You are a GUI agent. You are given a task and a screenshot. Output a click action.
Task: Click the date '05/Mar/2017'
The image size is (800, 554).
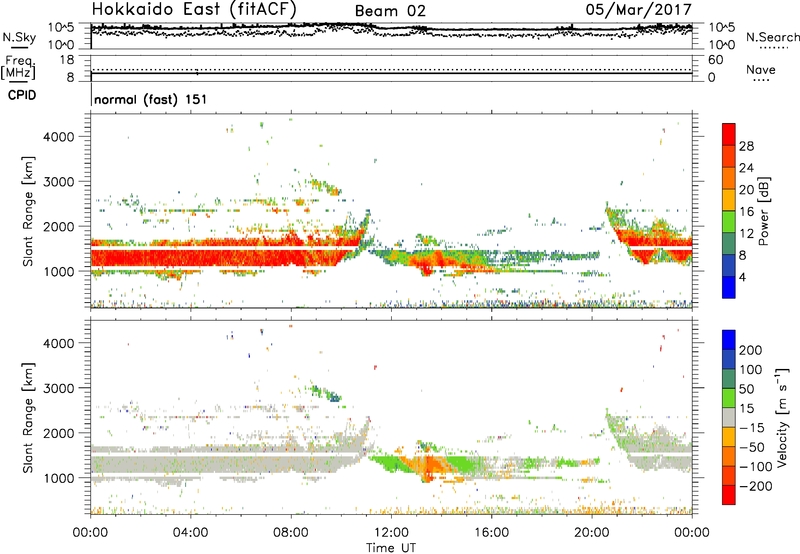(638, 9)
